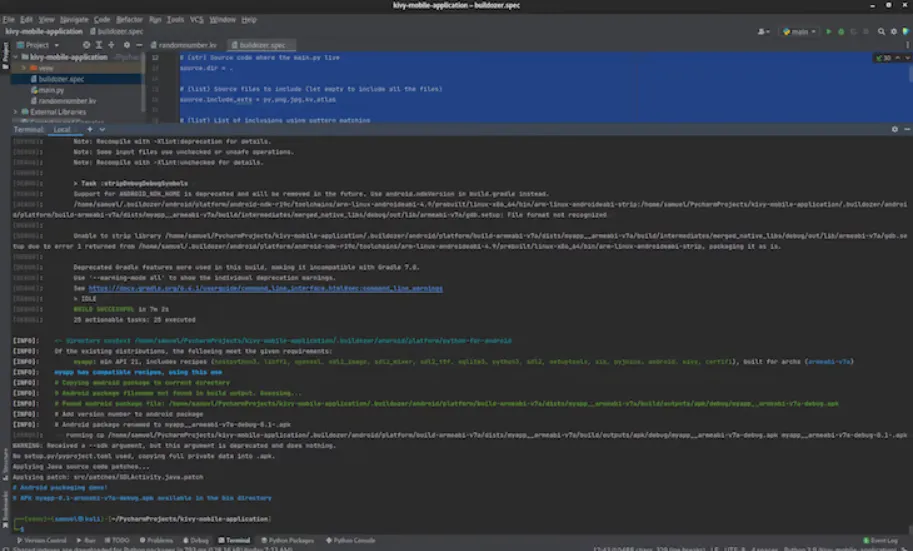Open the Help menu
This screenshot has height=551, width=913.
tap(249, 19)
